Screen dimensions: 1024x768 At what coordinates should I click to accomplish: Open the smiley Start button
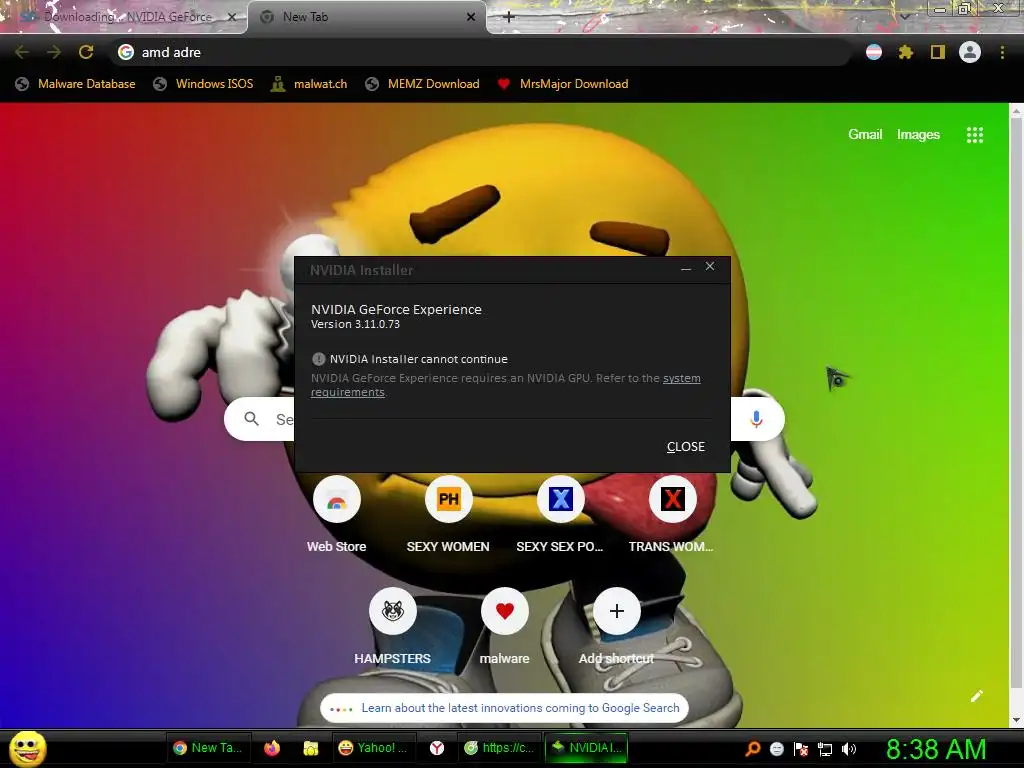click(28, 748)
